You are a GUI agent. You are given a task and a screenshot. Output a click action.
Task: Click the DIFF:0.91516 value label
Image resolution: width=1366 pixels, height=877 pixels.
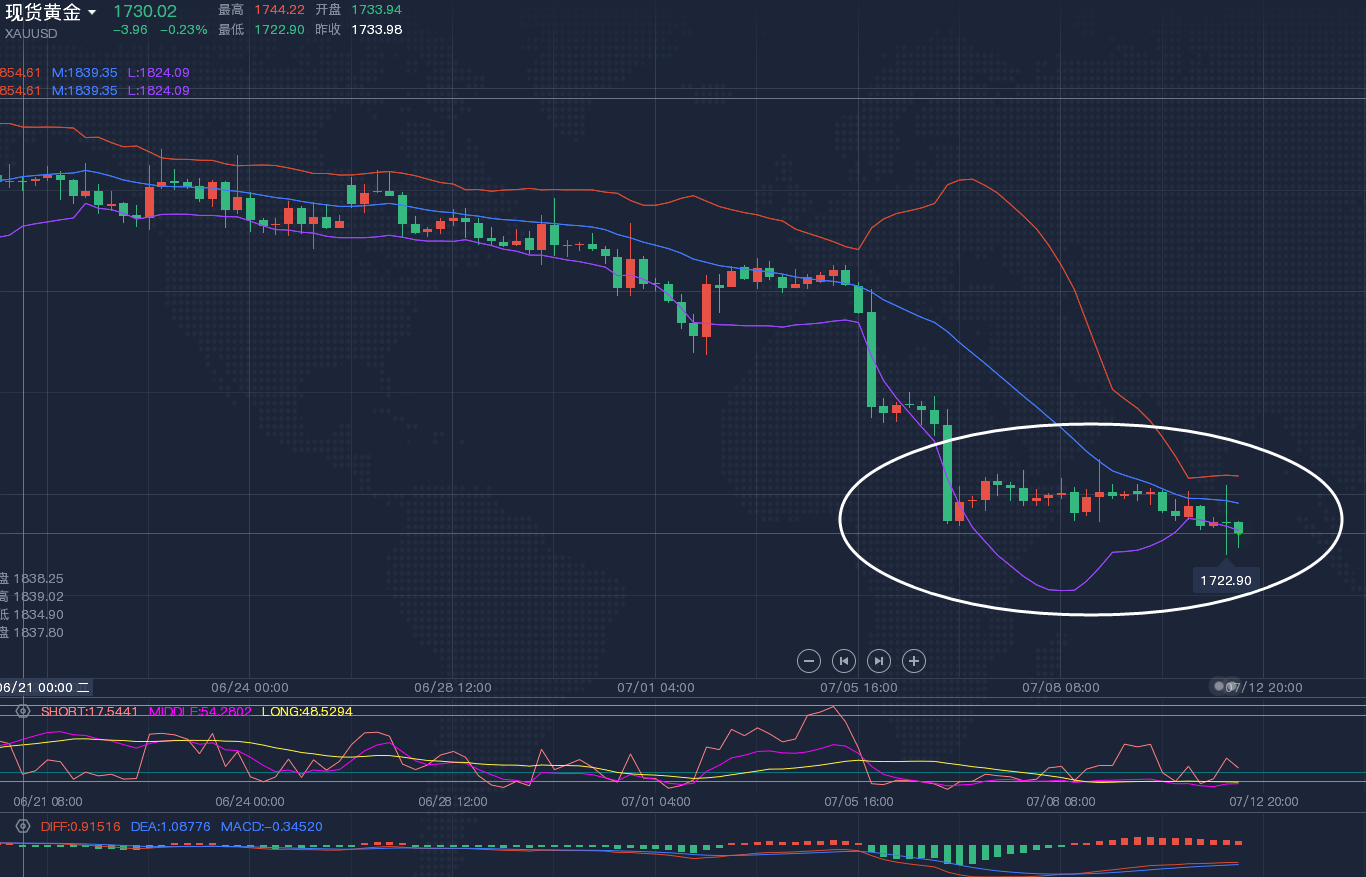click(x=80, y=826)
